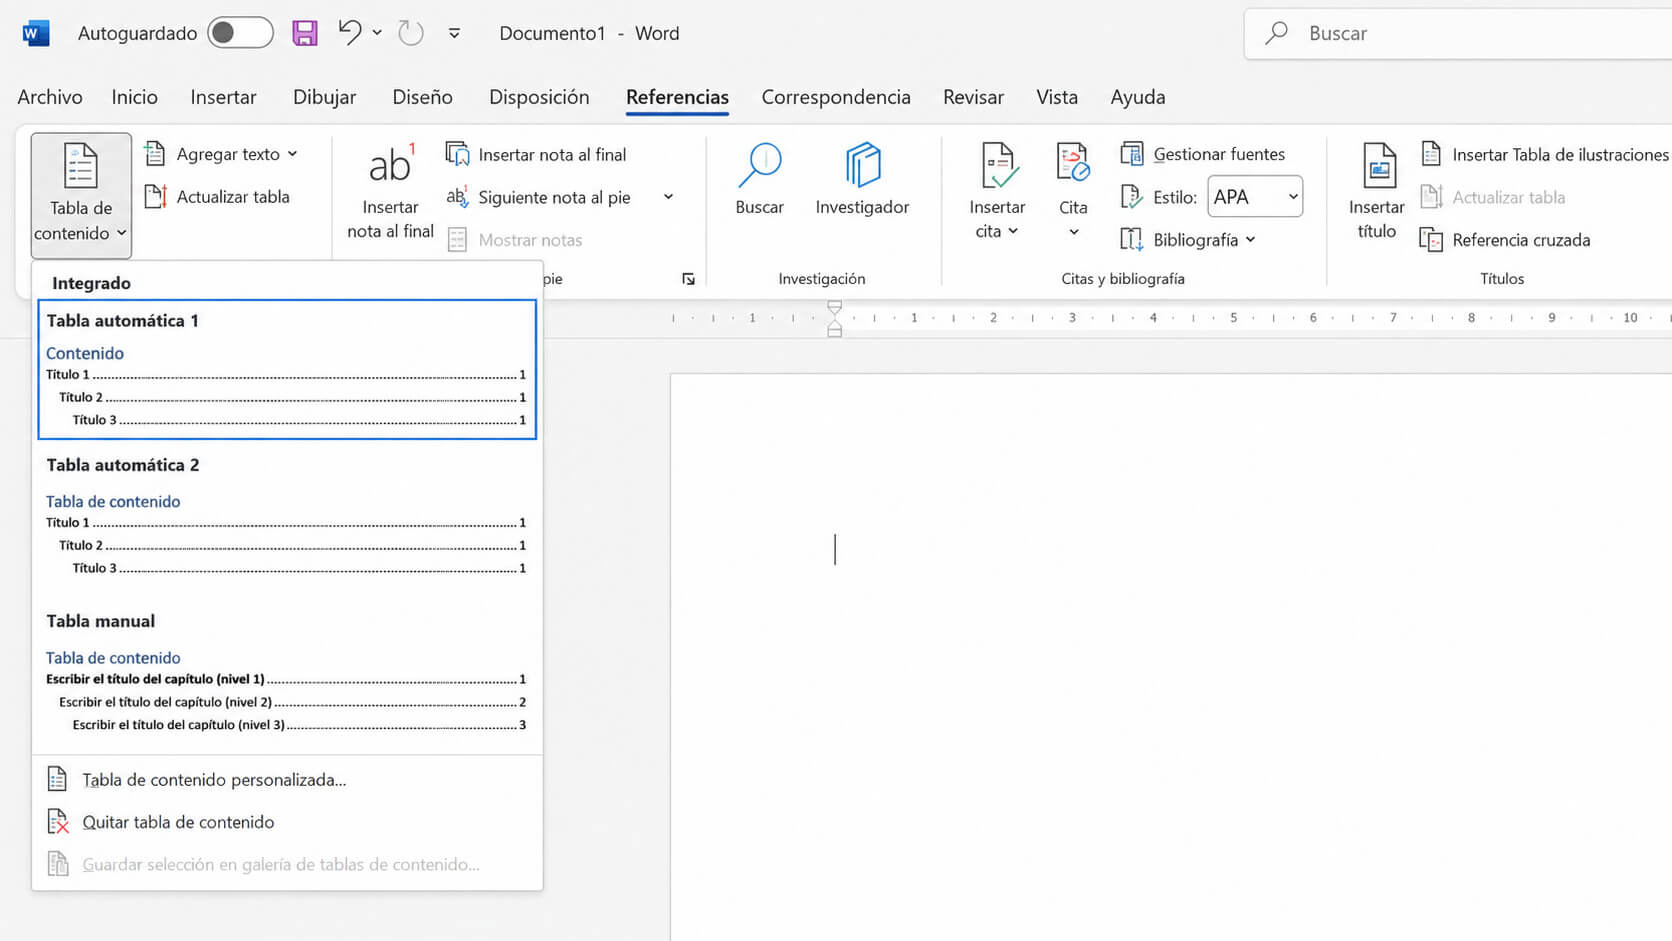This screenshot has height=941, width=1672.
Task: Choose the Tabla manual preview
Action: pos(287,672)
